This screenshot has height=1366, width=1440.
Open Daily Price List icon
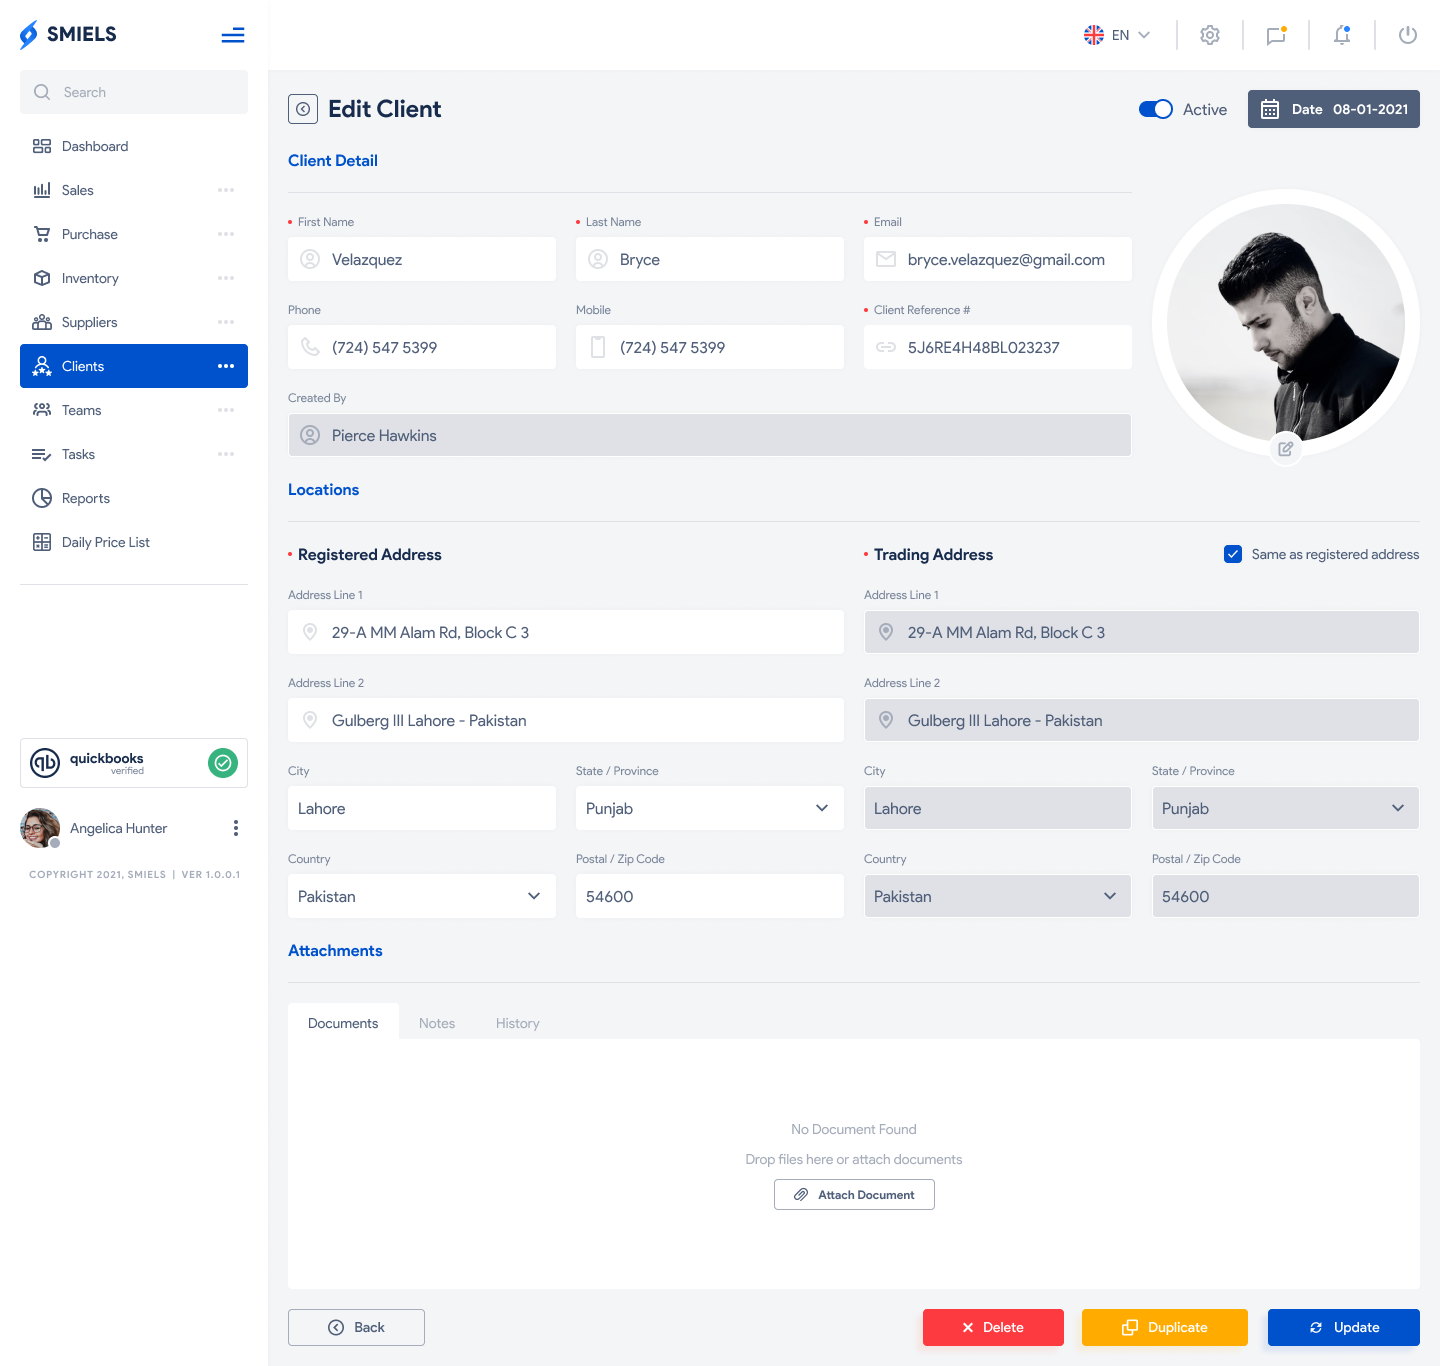tap(42, 542)
